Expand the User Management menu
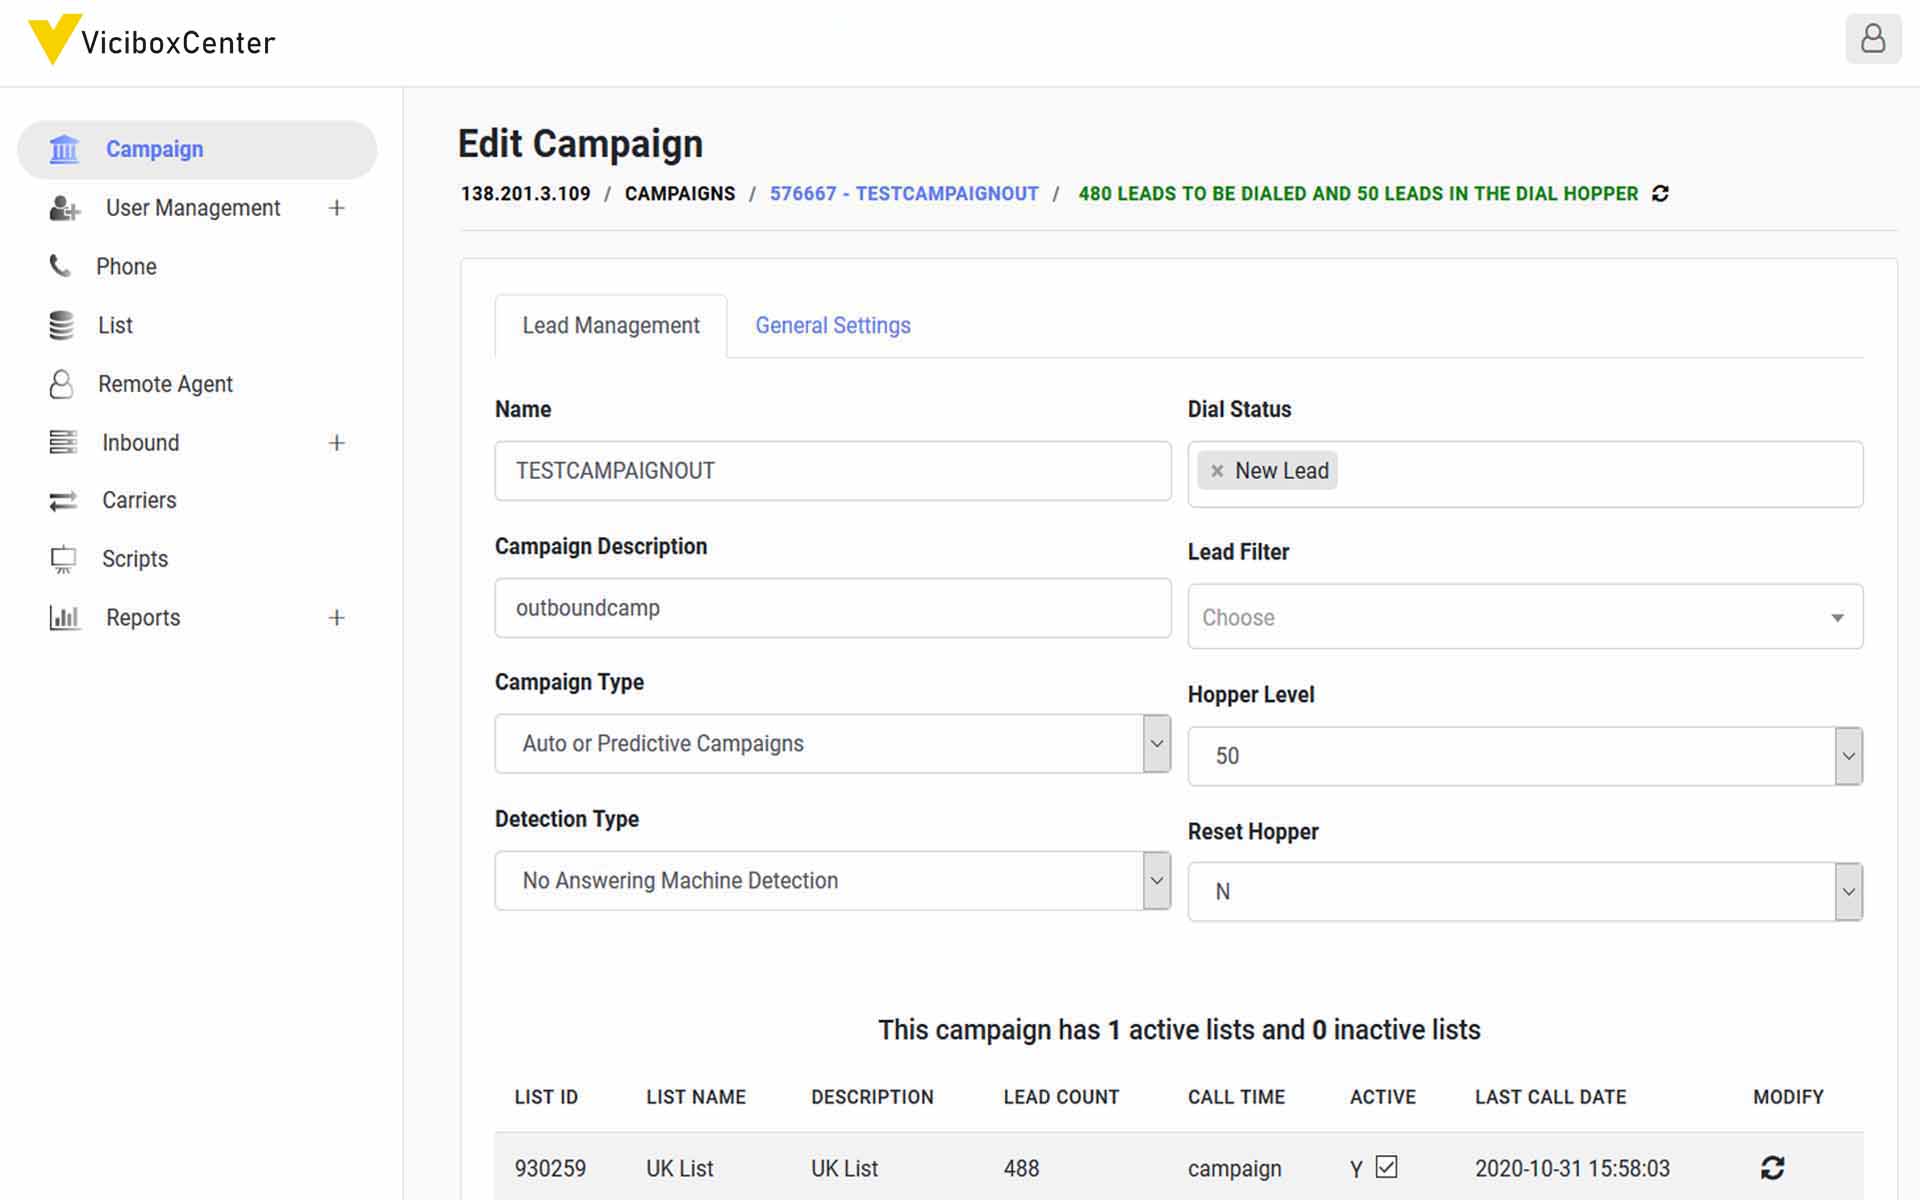 click(x=336, y=207)
